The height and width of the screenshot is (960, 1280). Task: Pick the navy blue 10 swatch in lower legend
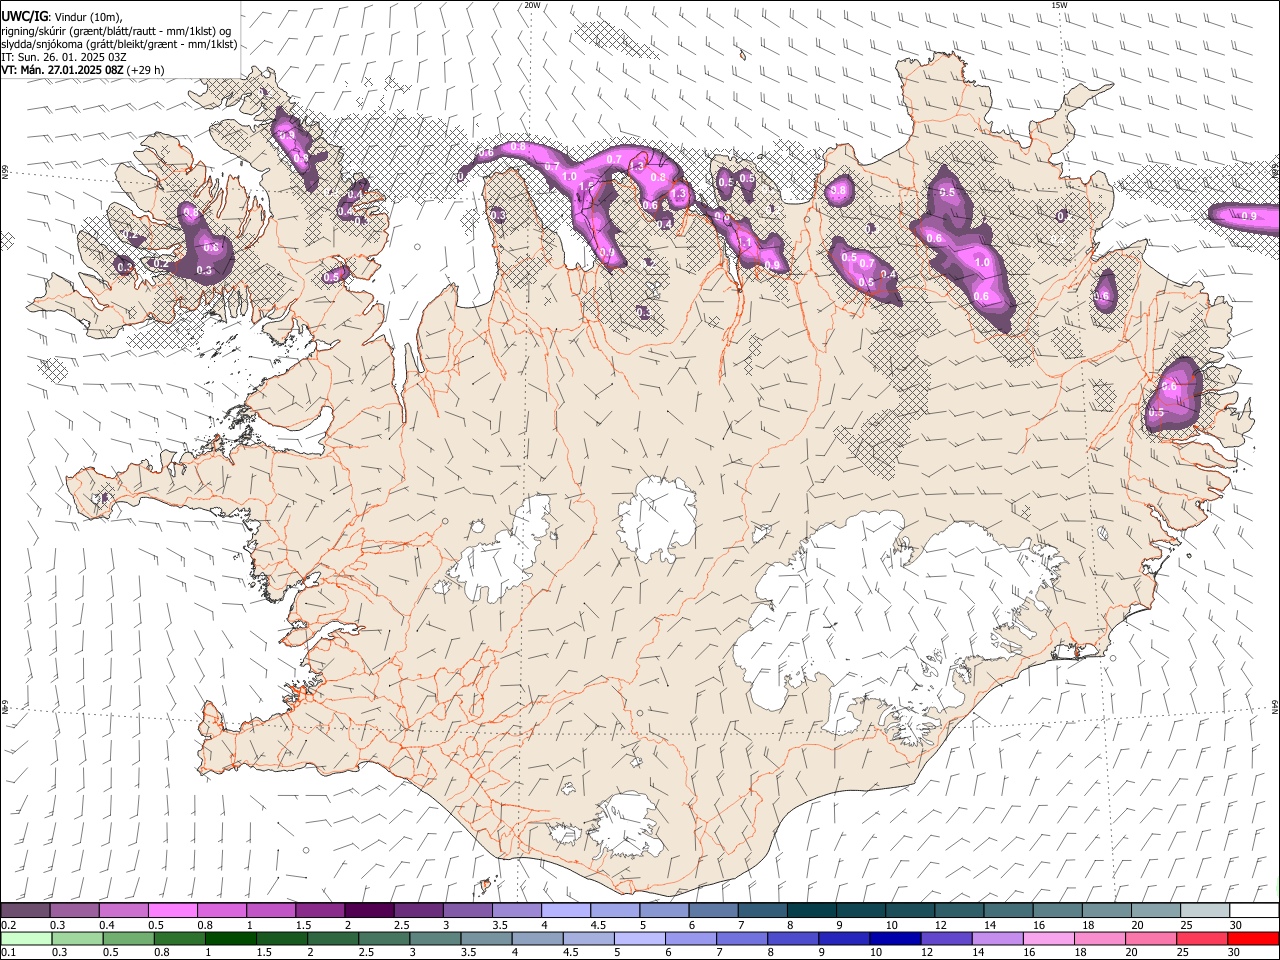click(x=894, y=938)
